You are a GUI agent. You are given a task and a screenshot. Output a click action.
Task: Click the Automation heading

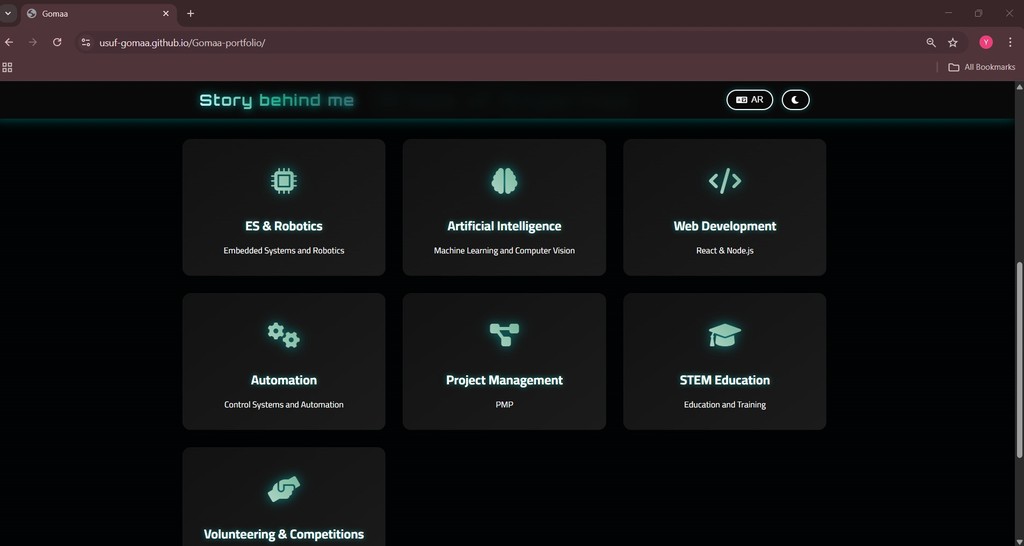283,380
